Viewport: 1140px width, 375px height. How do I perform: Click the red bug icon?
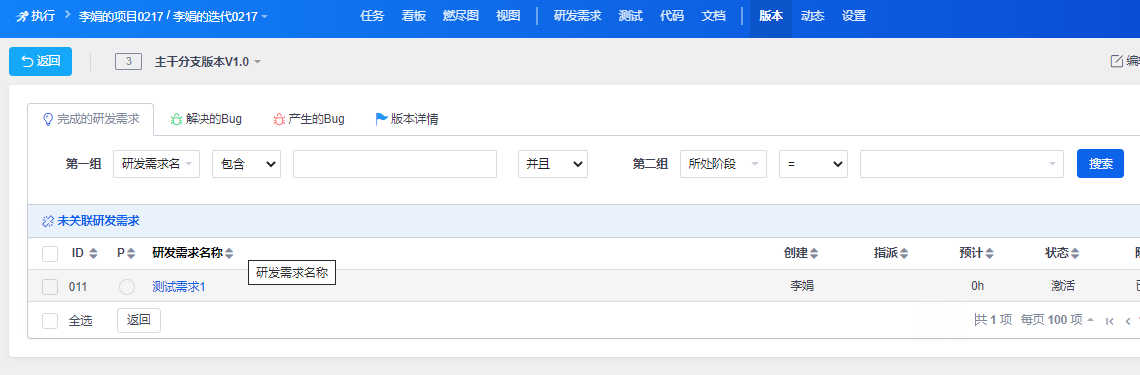click(279, 119)
